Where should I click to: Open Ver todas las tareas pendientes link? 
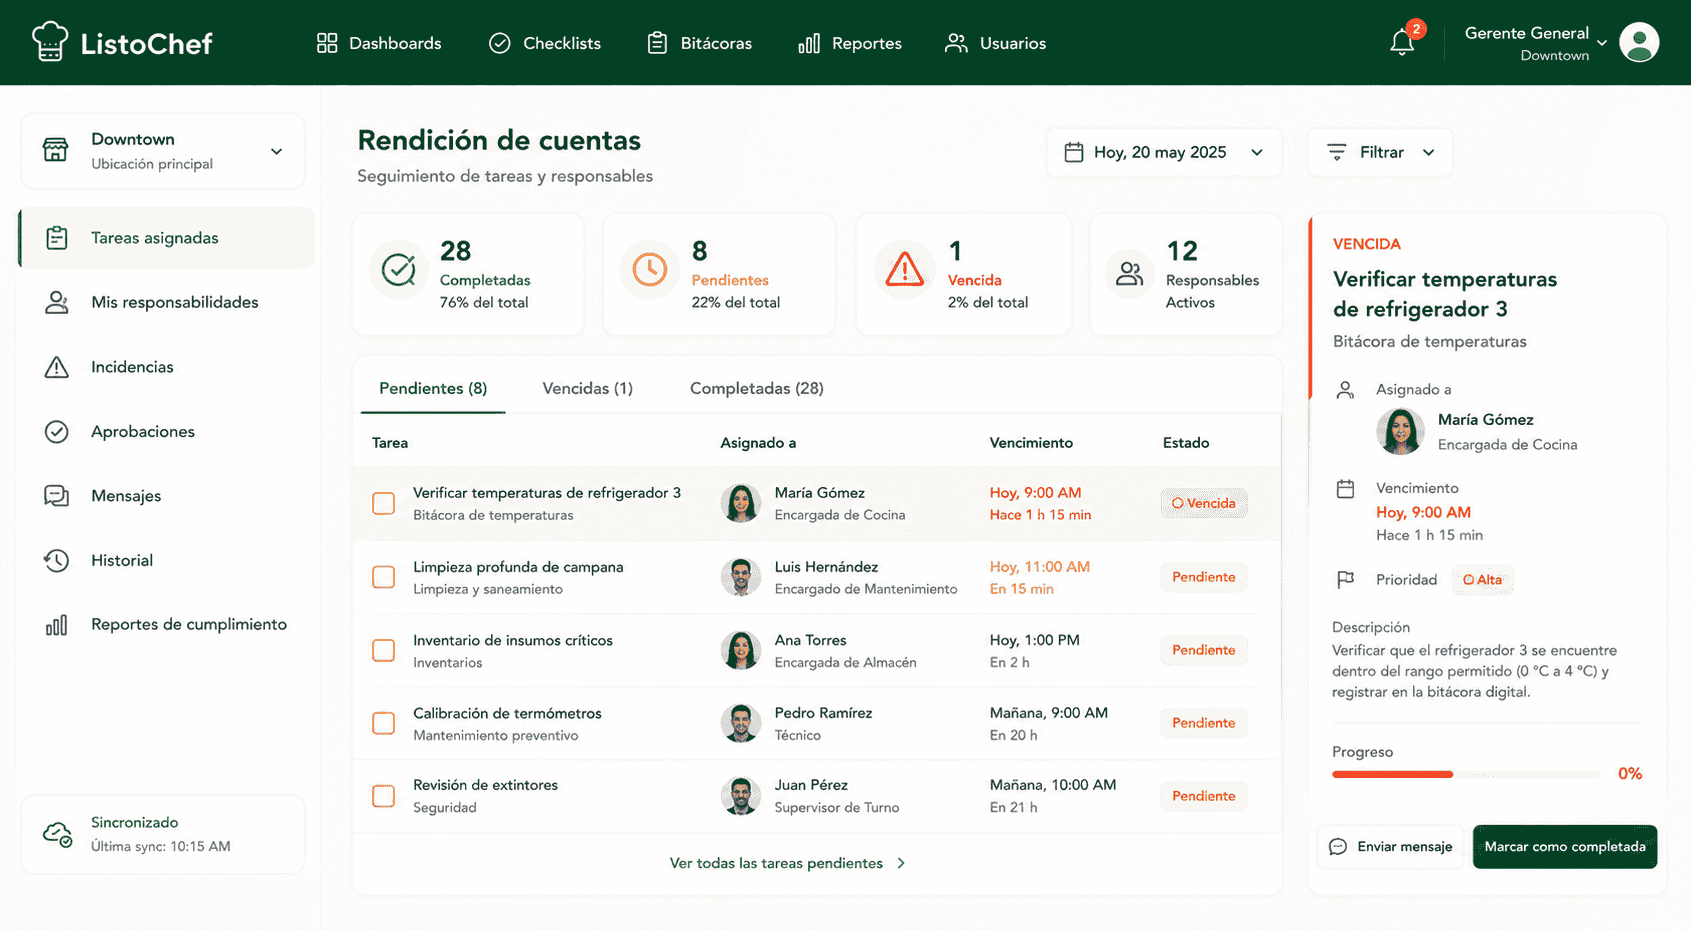pos(787,863)
